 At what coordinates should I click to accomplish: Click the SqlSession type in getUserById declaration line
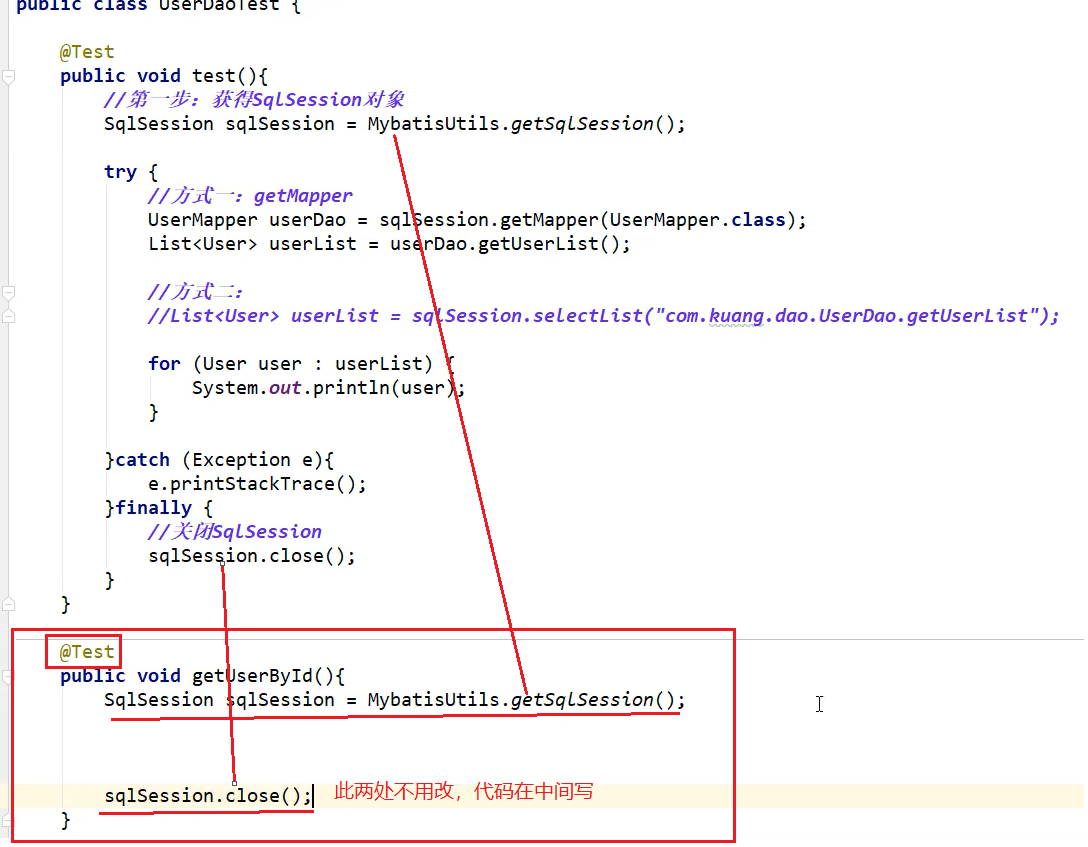[x=159, y=700]
